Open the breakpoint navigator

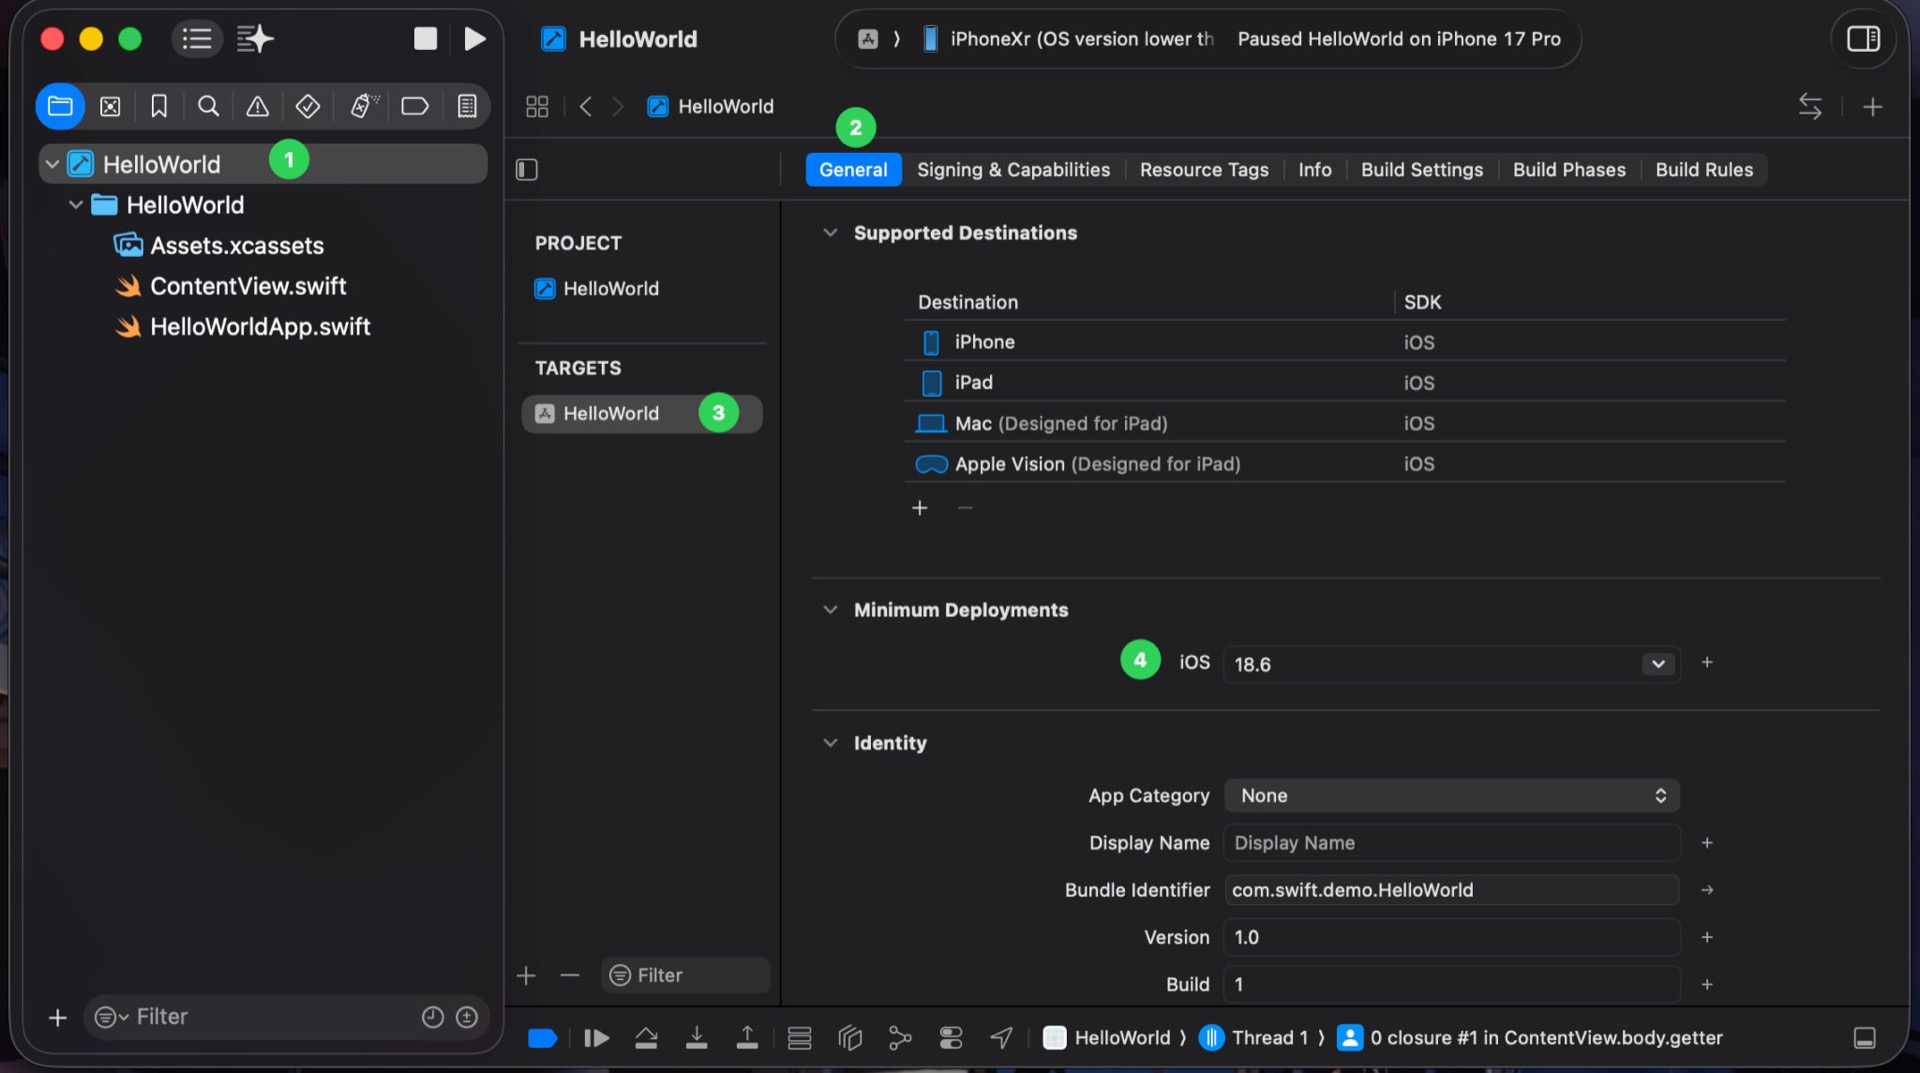[415, 107]
